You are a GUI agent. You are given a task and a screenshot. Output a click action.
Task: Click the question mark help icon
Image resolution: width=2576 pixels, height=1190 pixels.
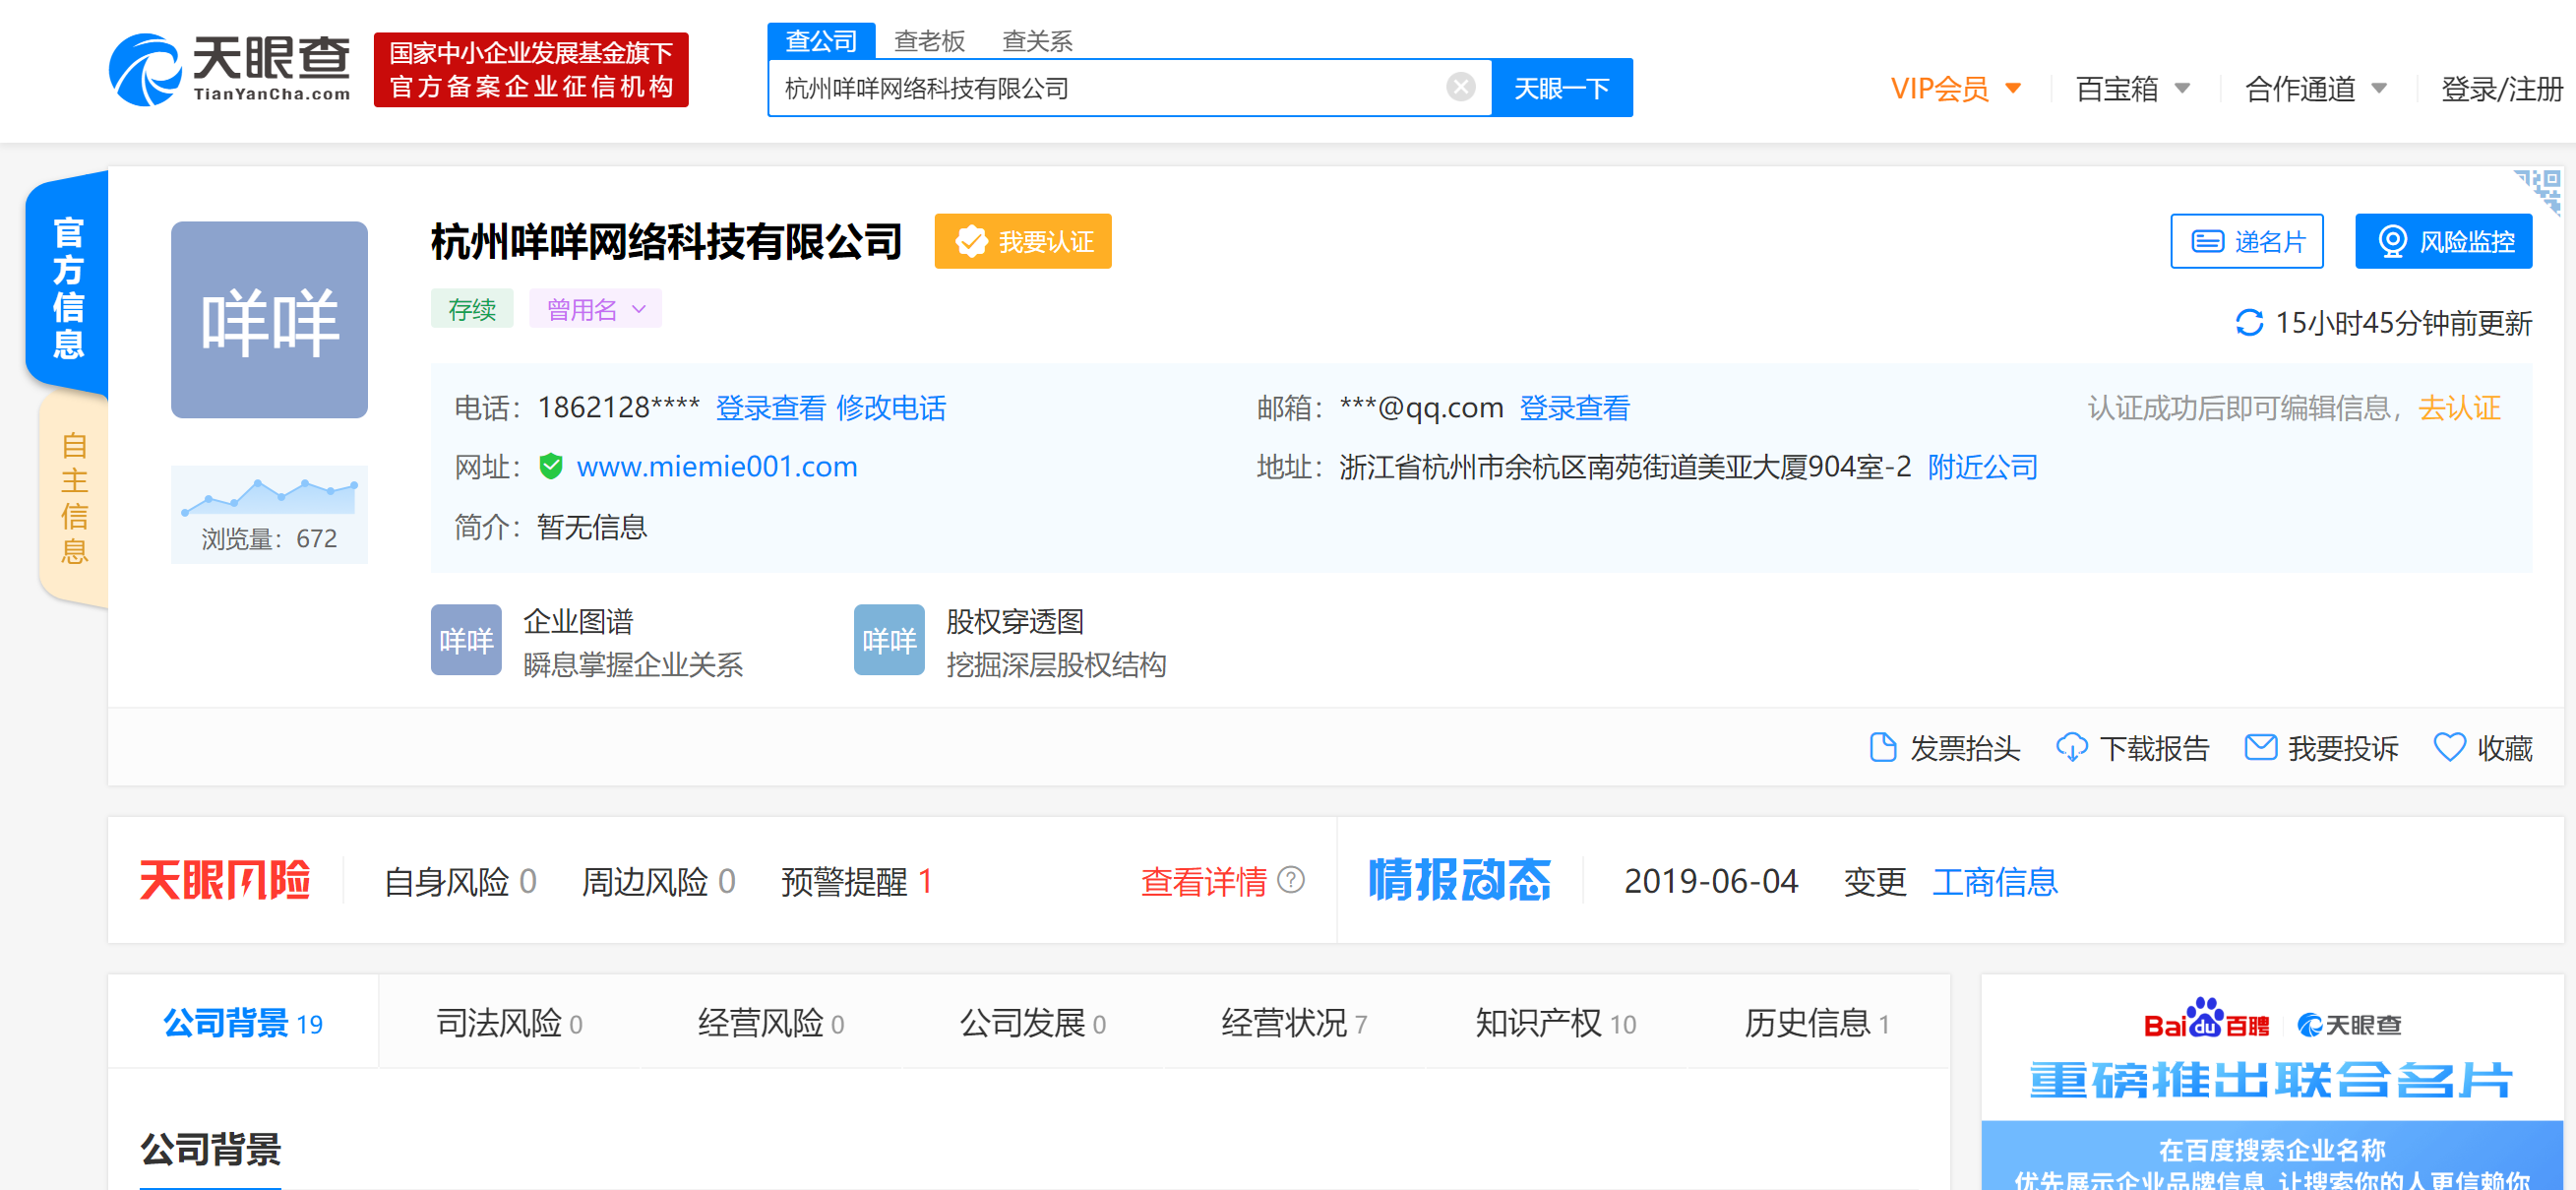1292,880
